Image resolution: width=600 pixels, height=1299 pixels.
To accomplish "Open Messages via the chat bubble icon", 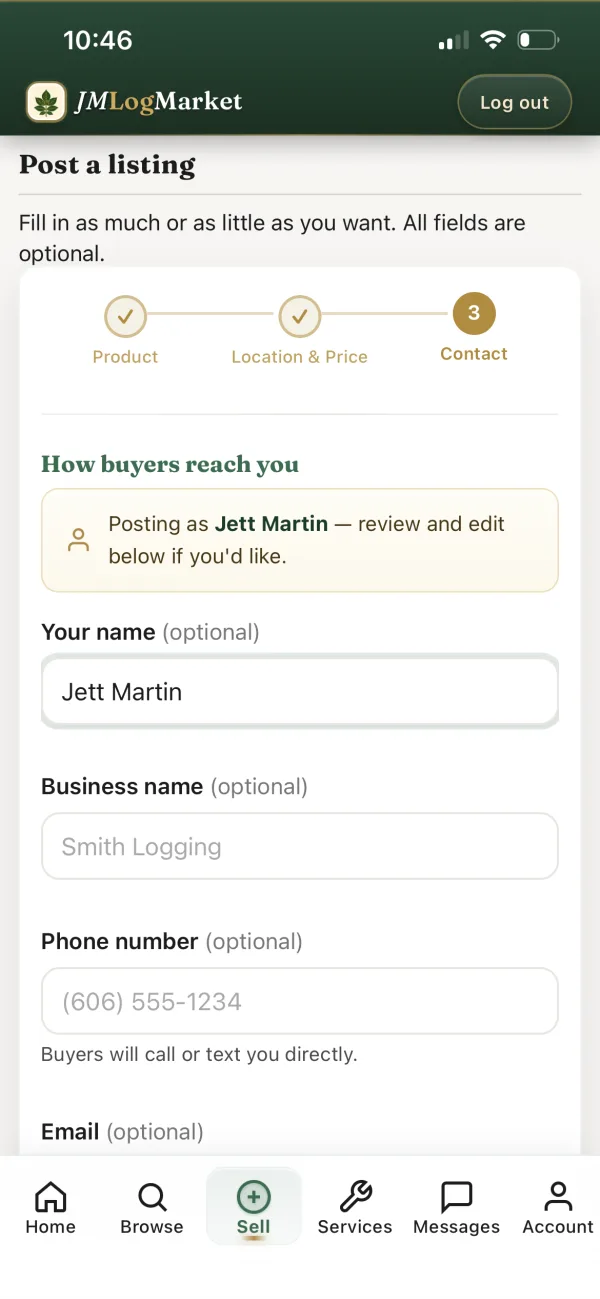I will tap(456, 1196).
